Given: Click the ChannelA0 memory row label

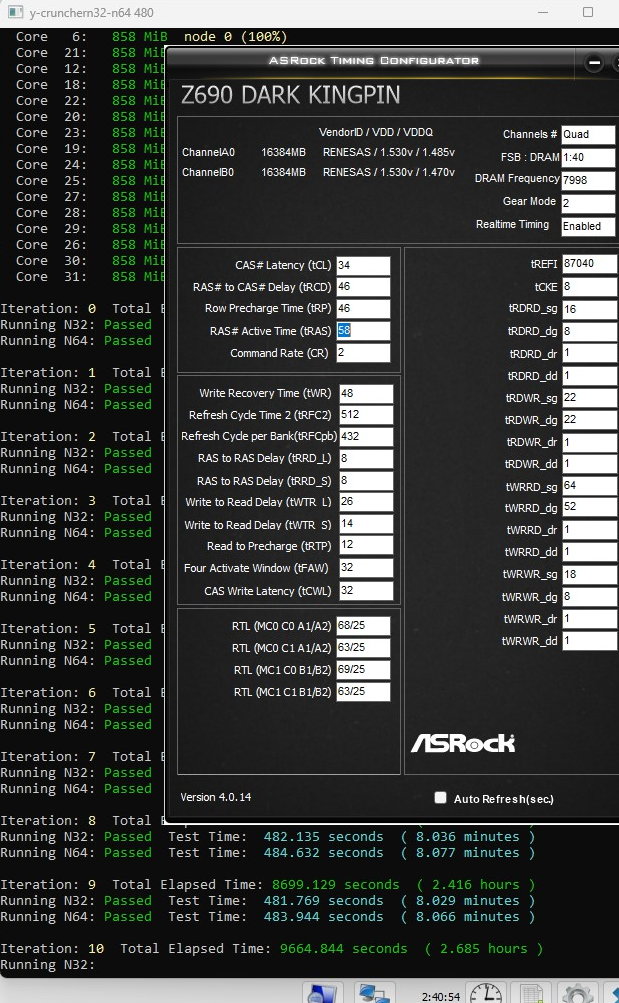Looking at the screenshot, I should (x=208, y=152).
